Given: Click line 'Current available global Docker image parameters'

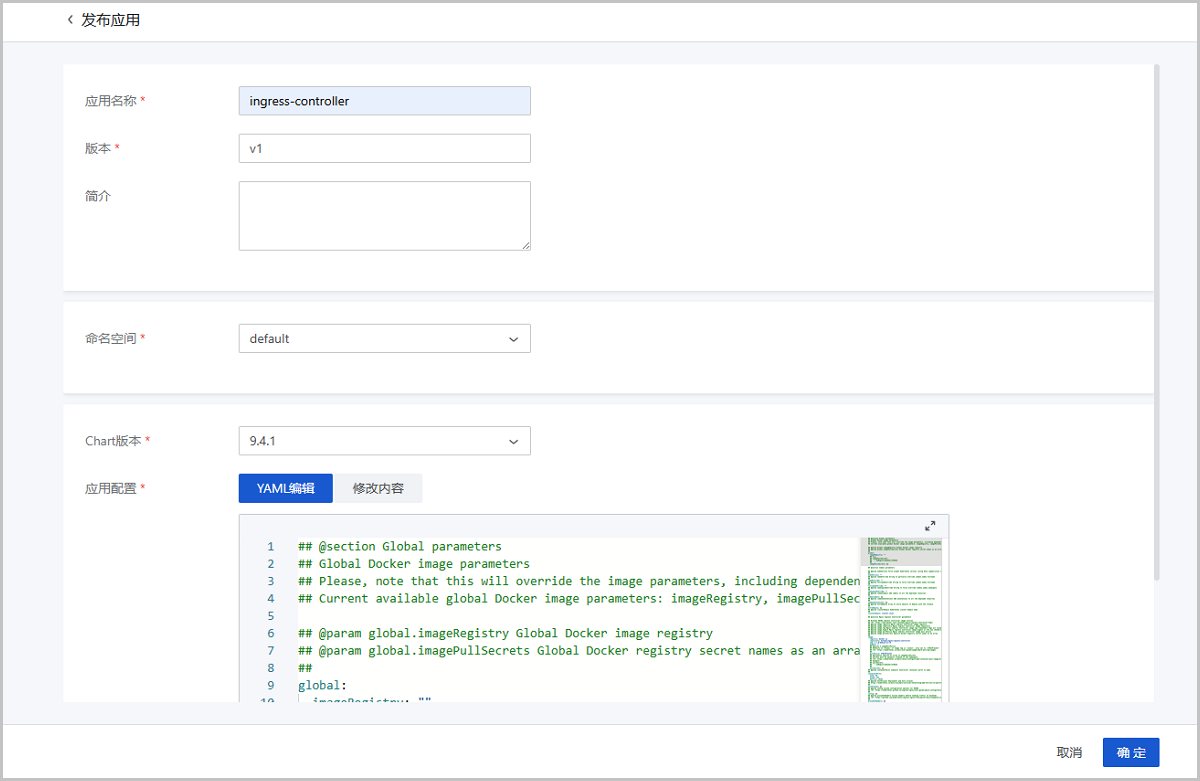Looking at the screenshot, I should 578,598.
